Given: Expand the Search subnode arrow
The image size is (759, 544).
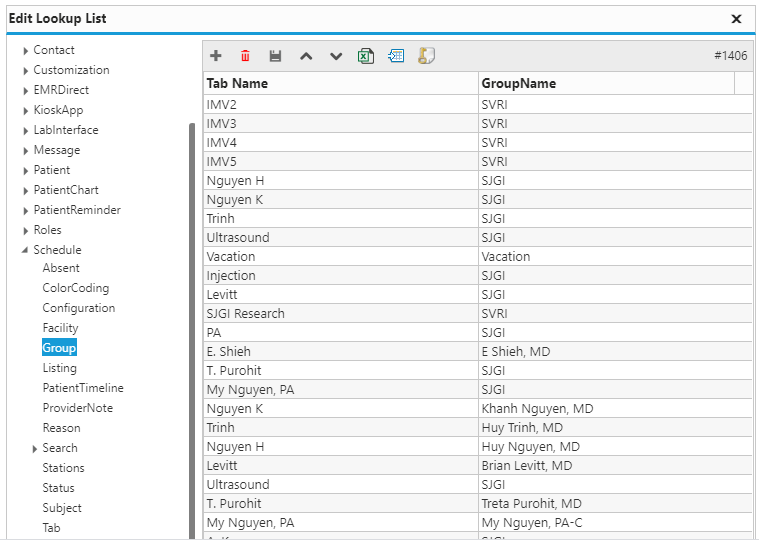Looking at the screenshot, I should [x=35, y=449].
